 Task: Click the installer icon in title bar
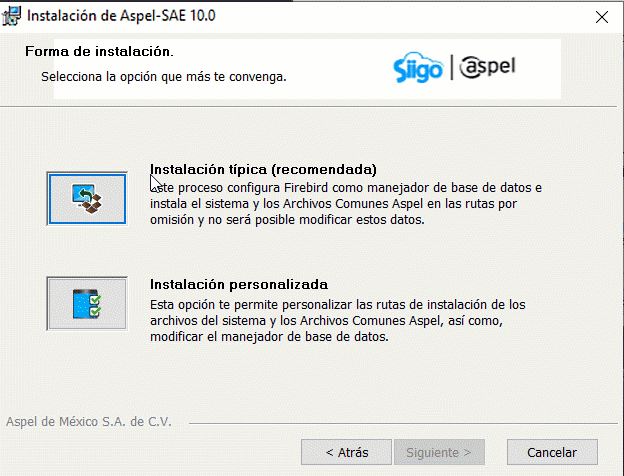(x=12, y=17)
